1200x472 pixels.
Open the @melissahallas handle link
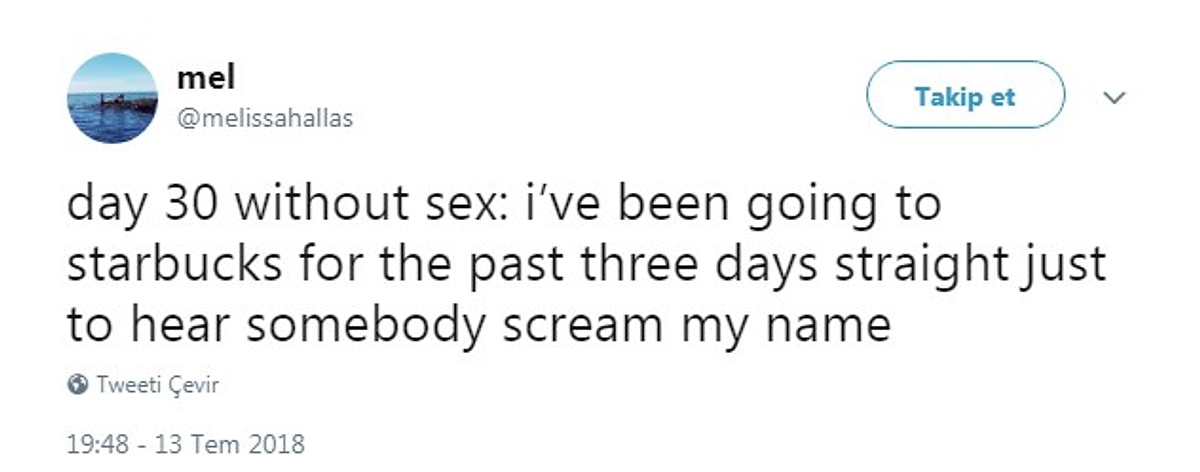click(264, 119)
